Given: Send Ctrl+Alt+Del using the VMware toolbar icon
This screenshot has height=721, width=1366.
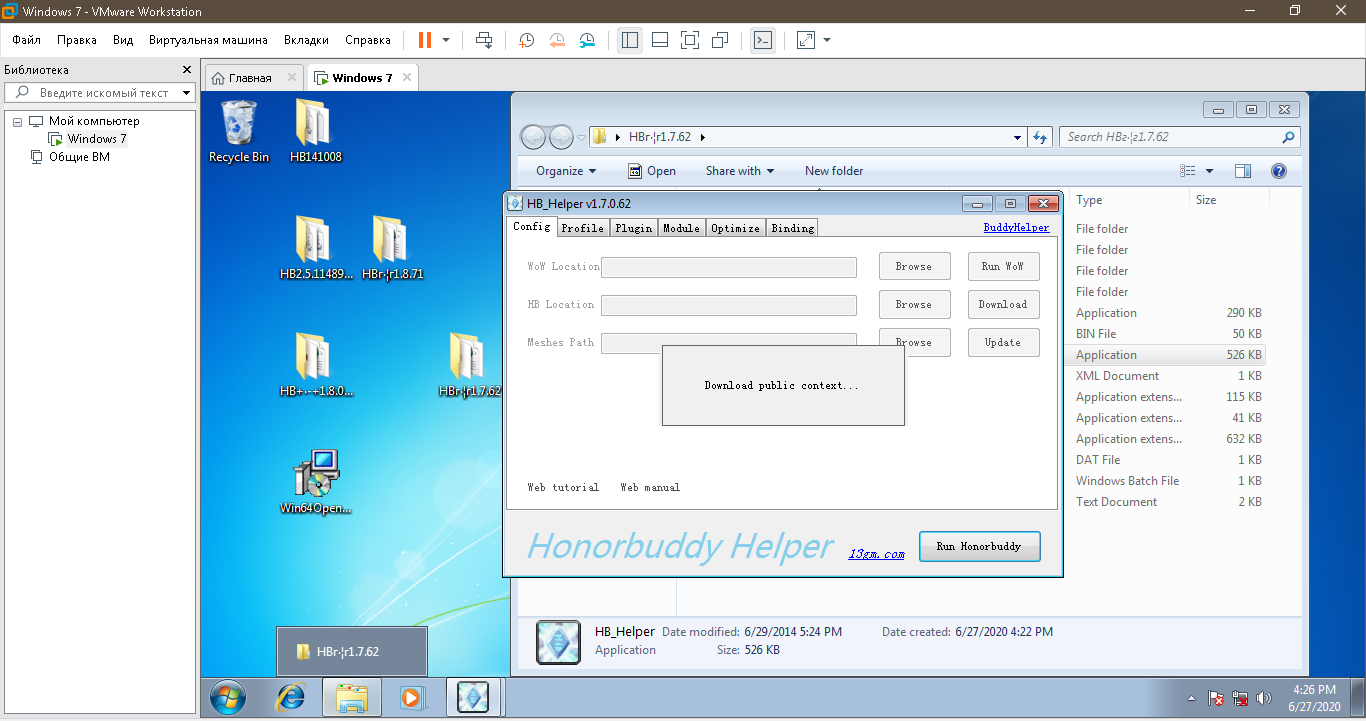Looking at the screenshot, I should click(484, 40).
